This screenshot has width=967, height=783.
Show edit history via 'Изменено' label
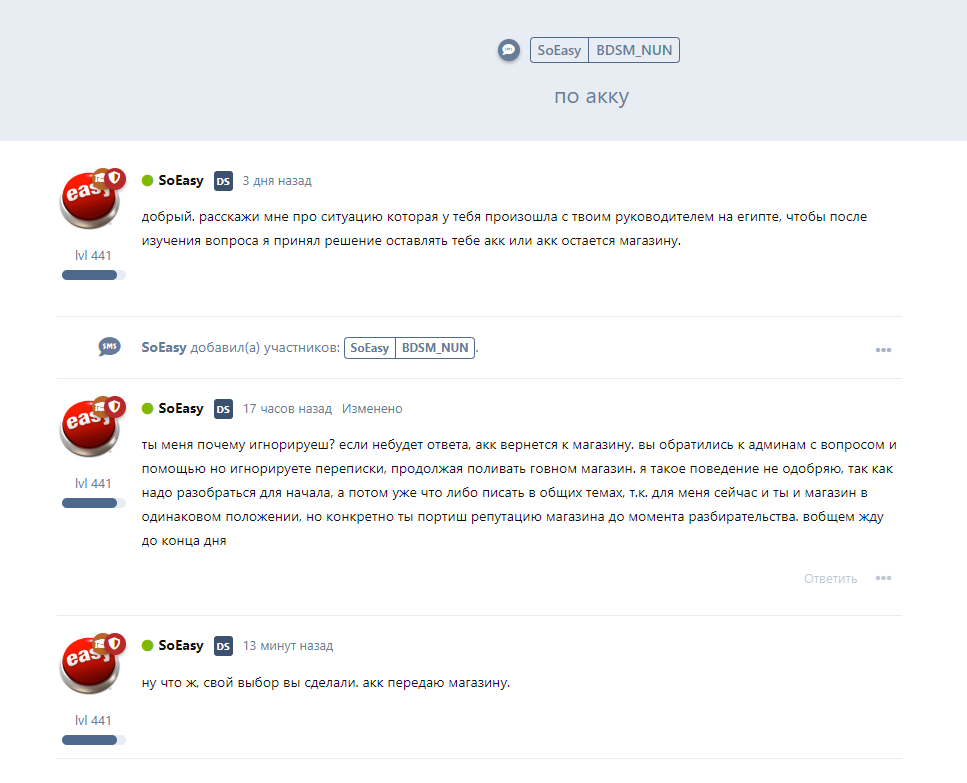[372, 409]
